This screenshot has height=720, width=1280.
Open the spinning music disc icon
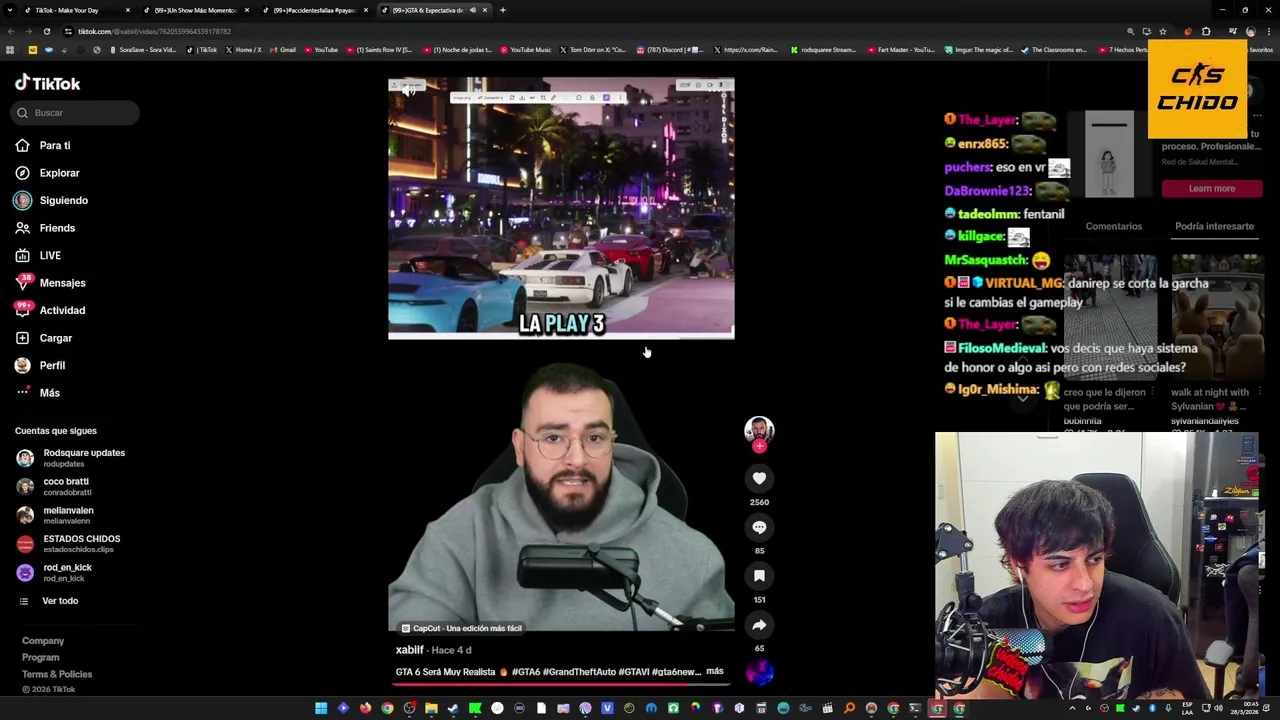759,672
